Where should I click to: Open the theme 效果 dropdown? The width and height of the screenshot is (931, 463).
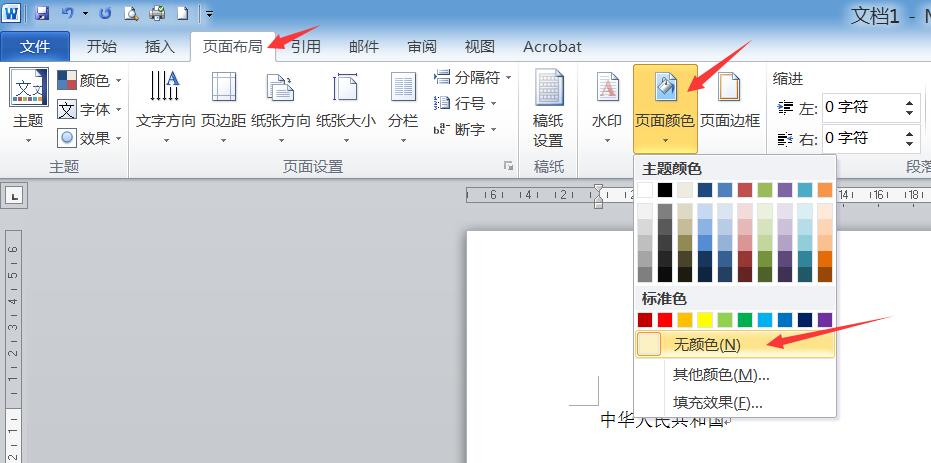coord(89,138)
